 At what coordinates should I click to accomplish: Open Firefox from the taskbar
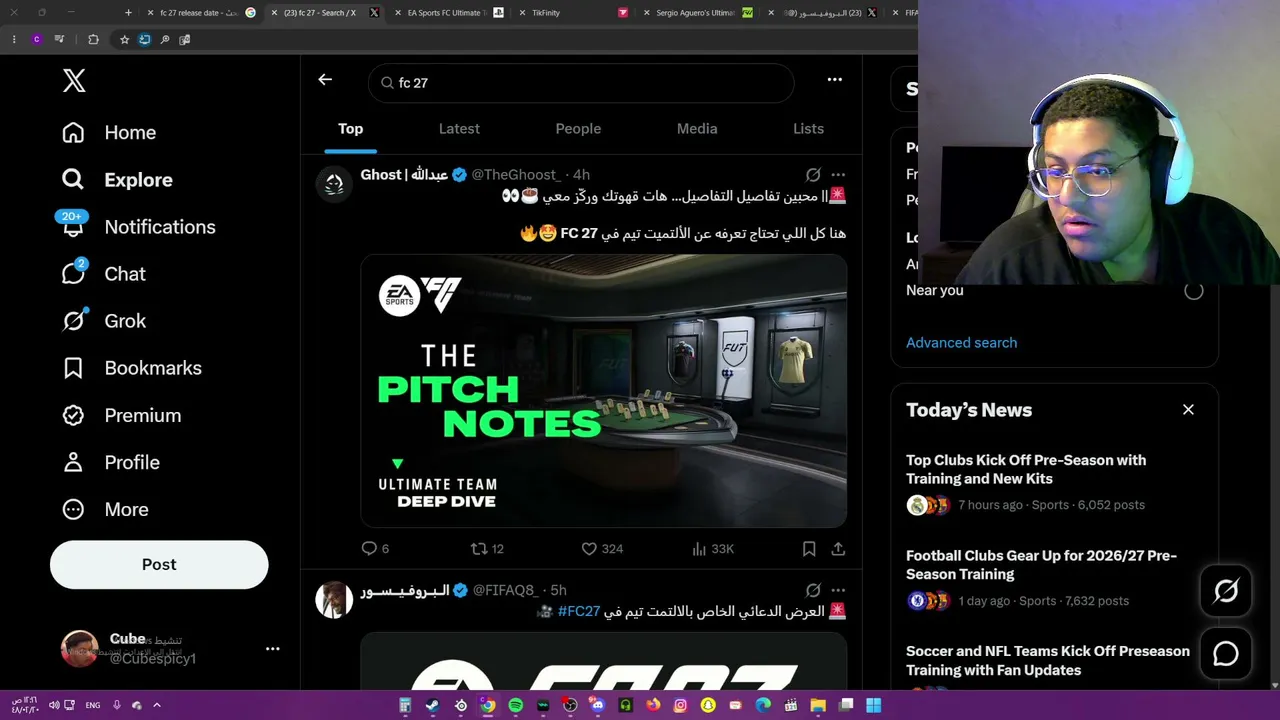[653, 705]
